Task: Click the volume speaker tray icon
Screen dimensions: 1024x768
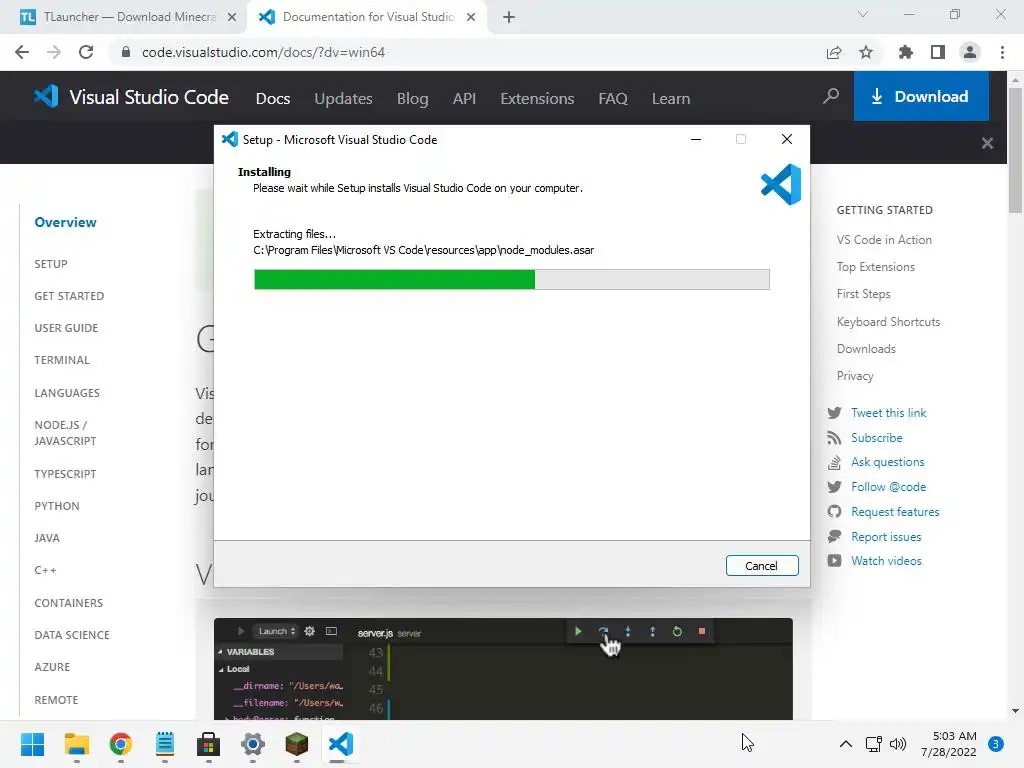Action: coord(898,744)
